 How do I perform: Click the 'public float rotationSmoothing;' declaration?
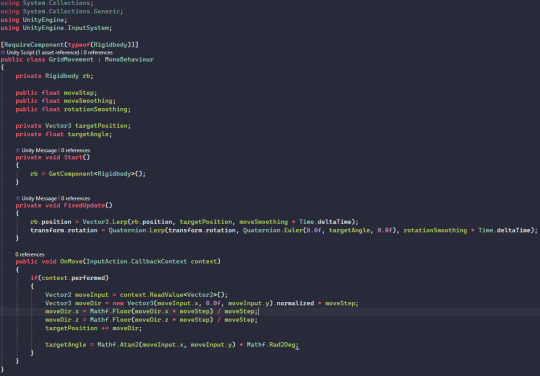[x=73, y=109]
